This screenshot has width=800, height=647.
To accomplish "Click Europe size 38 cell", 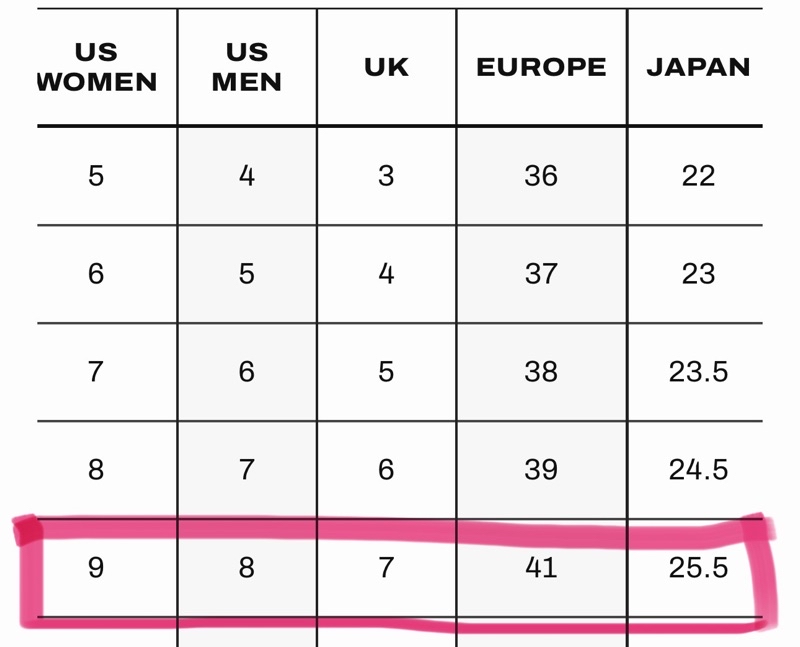I will (541, 371).
